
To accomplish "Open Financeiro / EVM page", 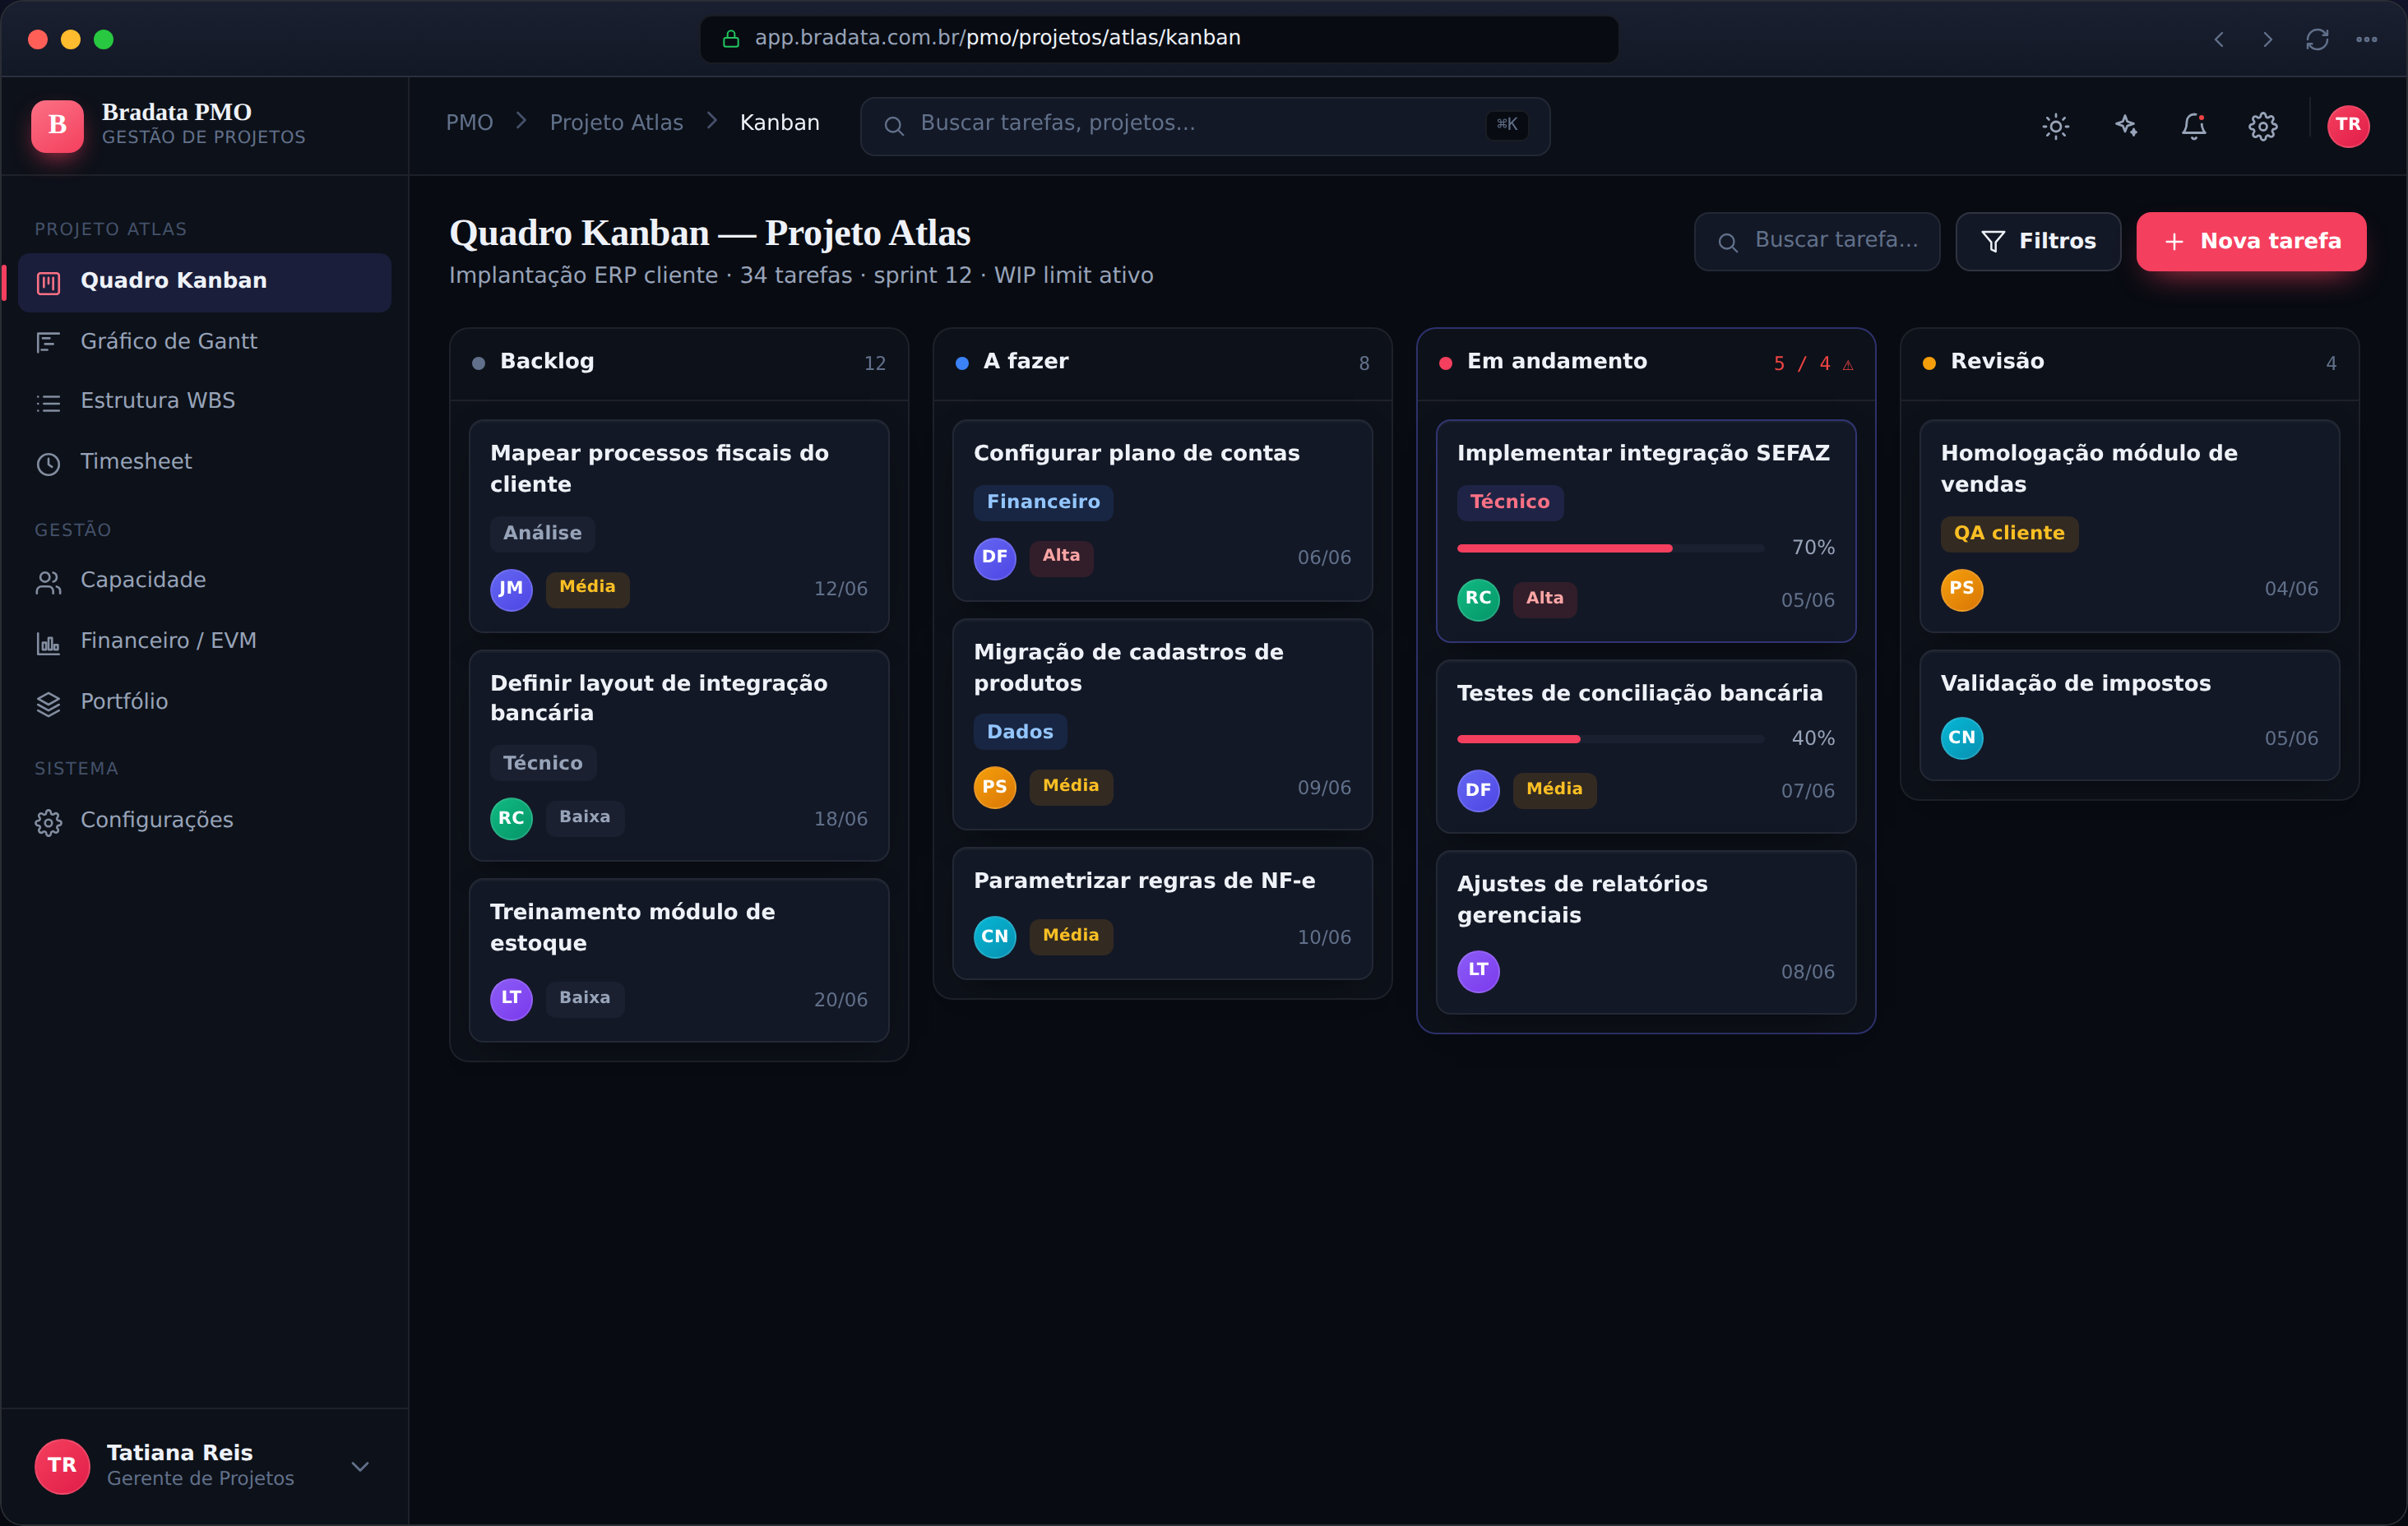I will 204,642.
